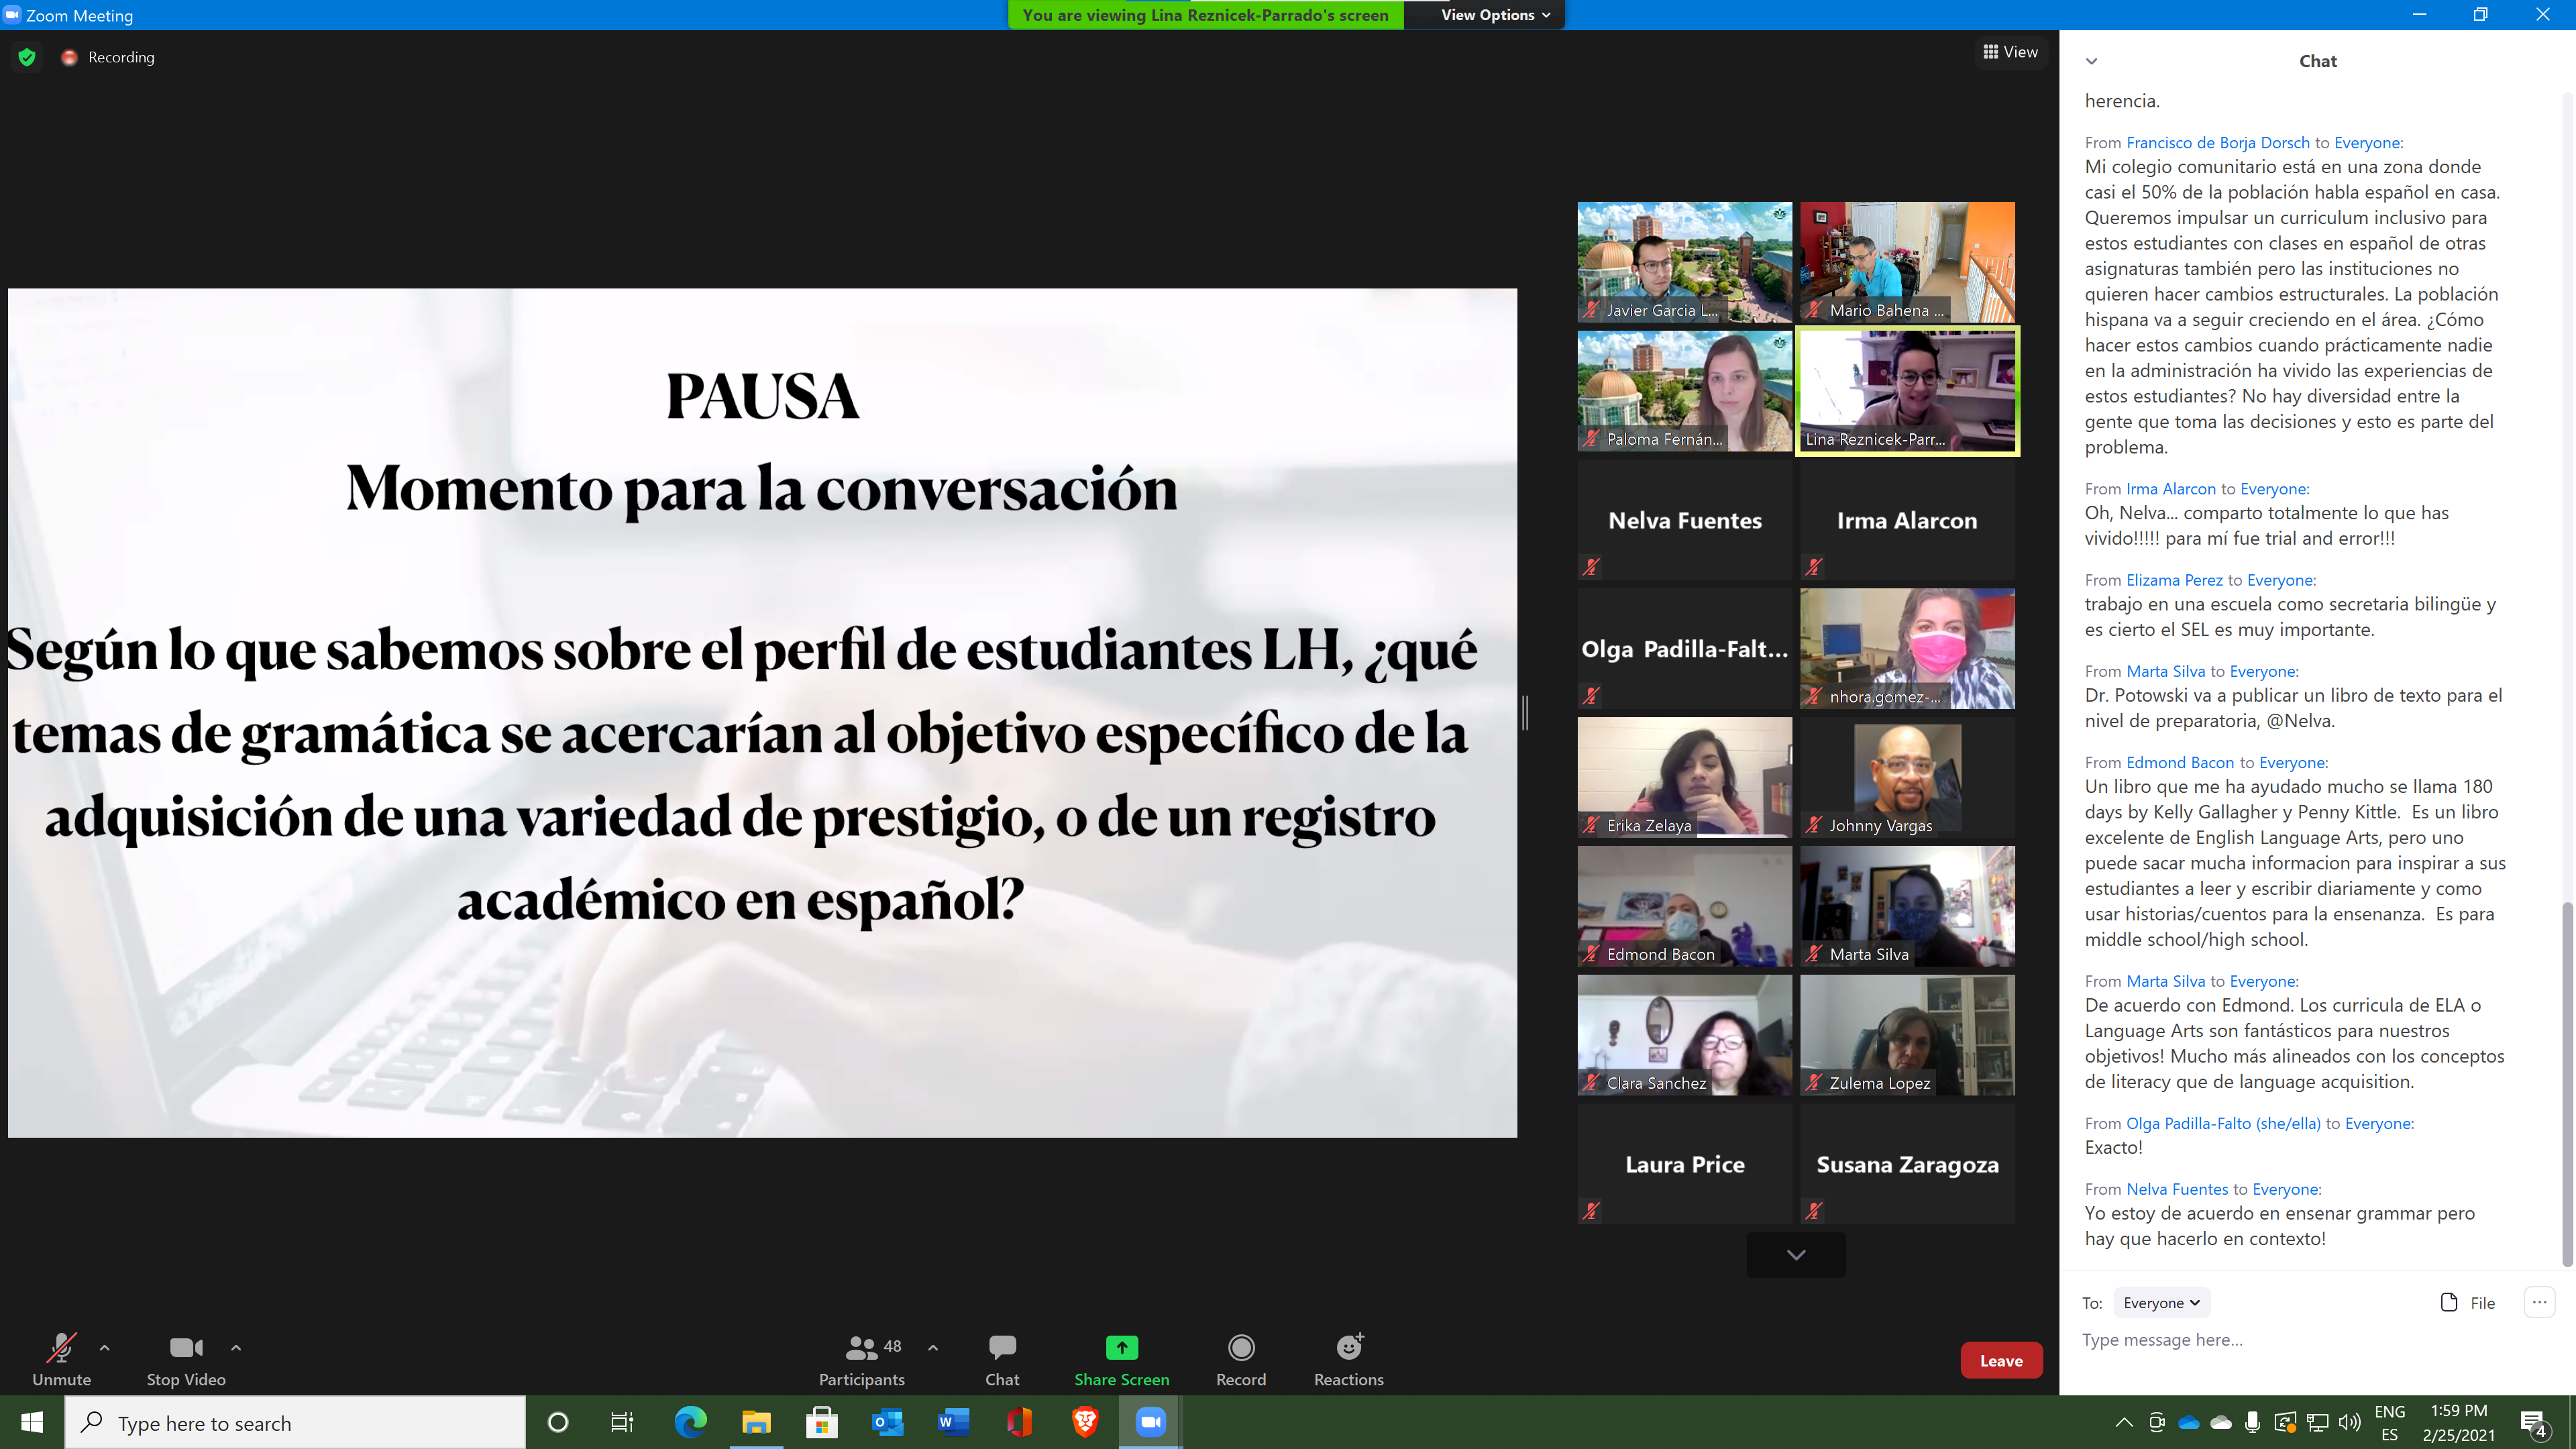
Task: Expand audio options arrow next to Unmute
Action: click(105, 1347)
